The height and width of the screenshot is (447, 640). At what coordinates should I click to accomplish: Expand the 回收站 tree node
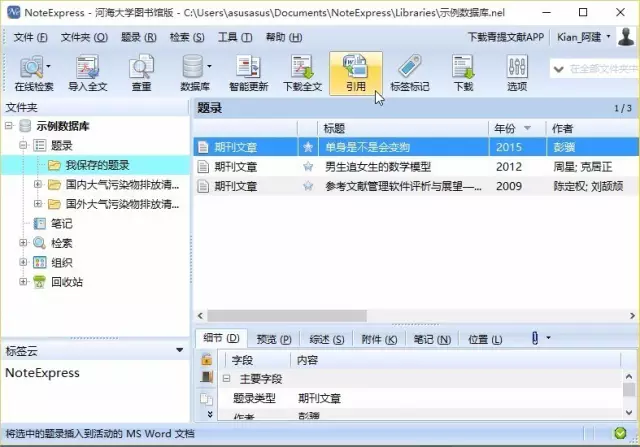pos(23,281)
